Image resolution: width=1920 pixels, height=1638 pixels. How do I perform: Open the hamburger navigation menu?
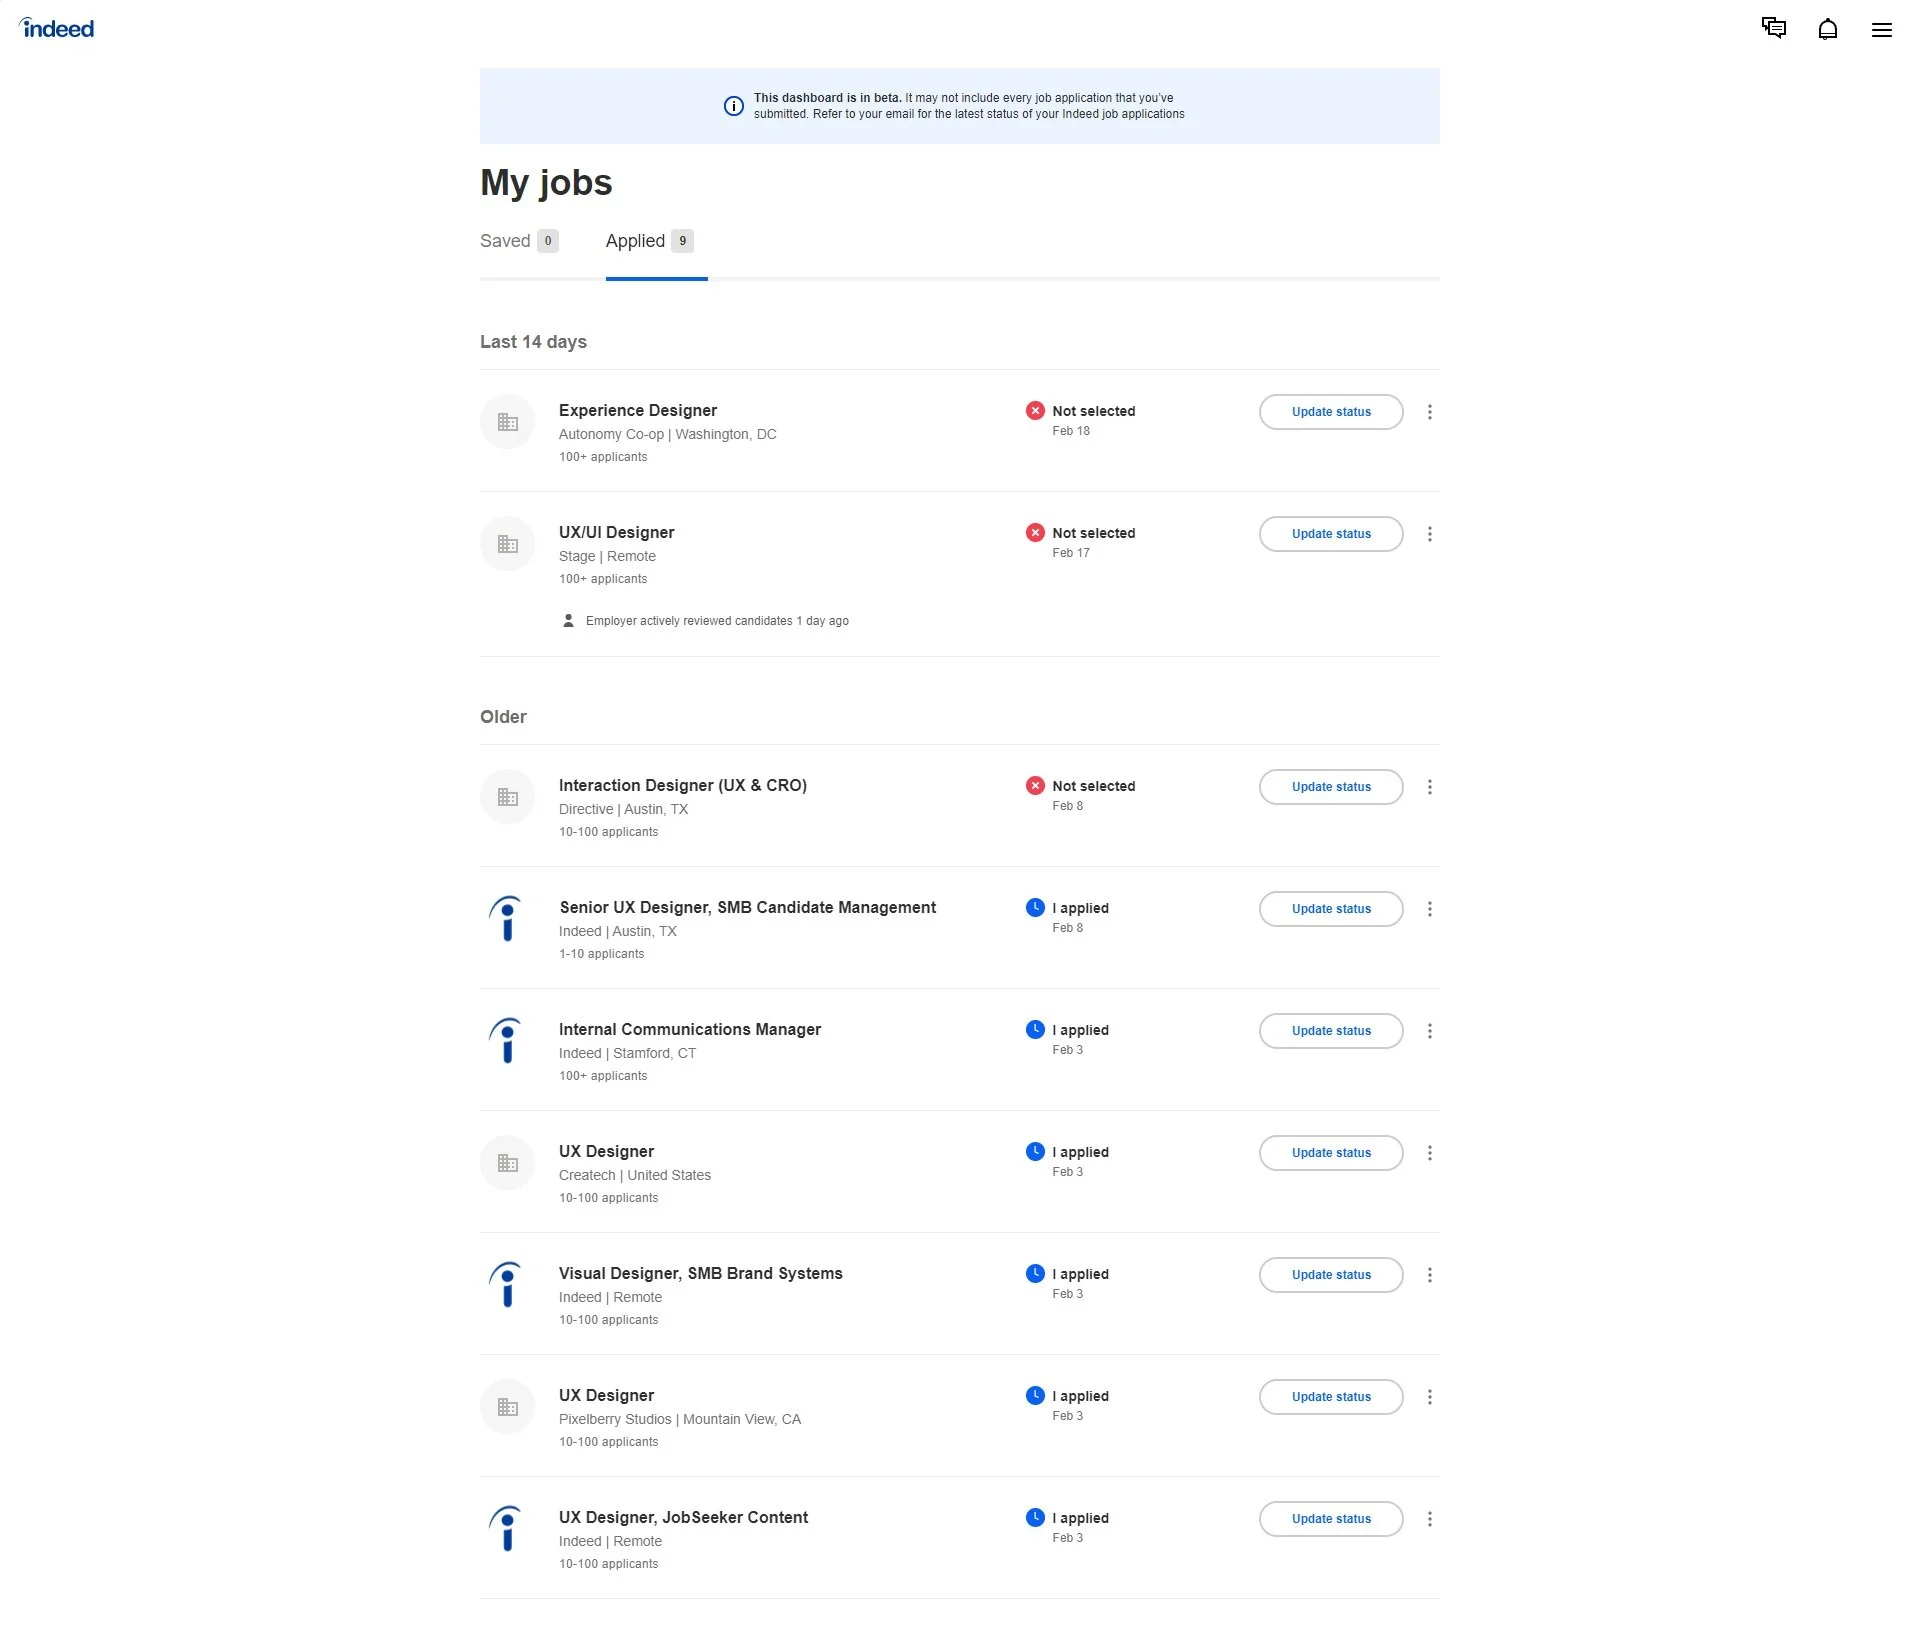click(1882, 30)
